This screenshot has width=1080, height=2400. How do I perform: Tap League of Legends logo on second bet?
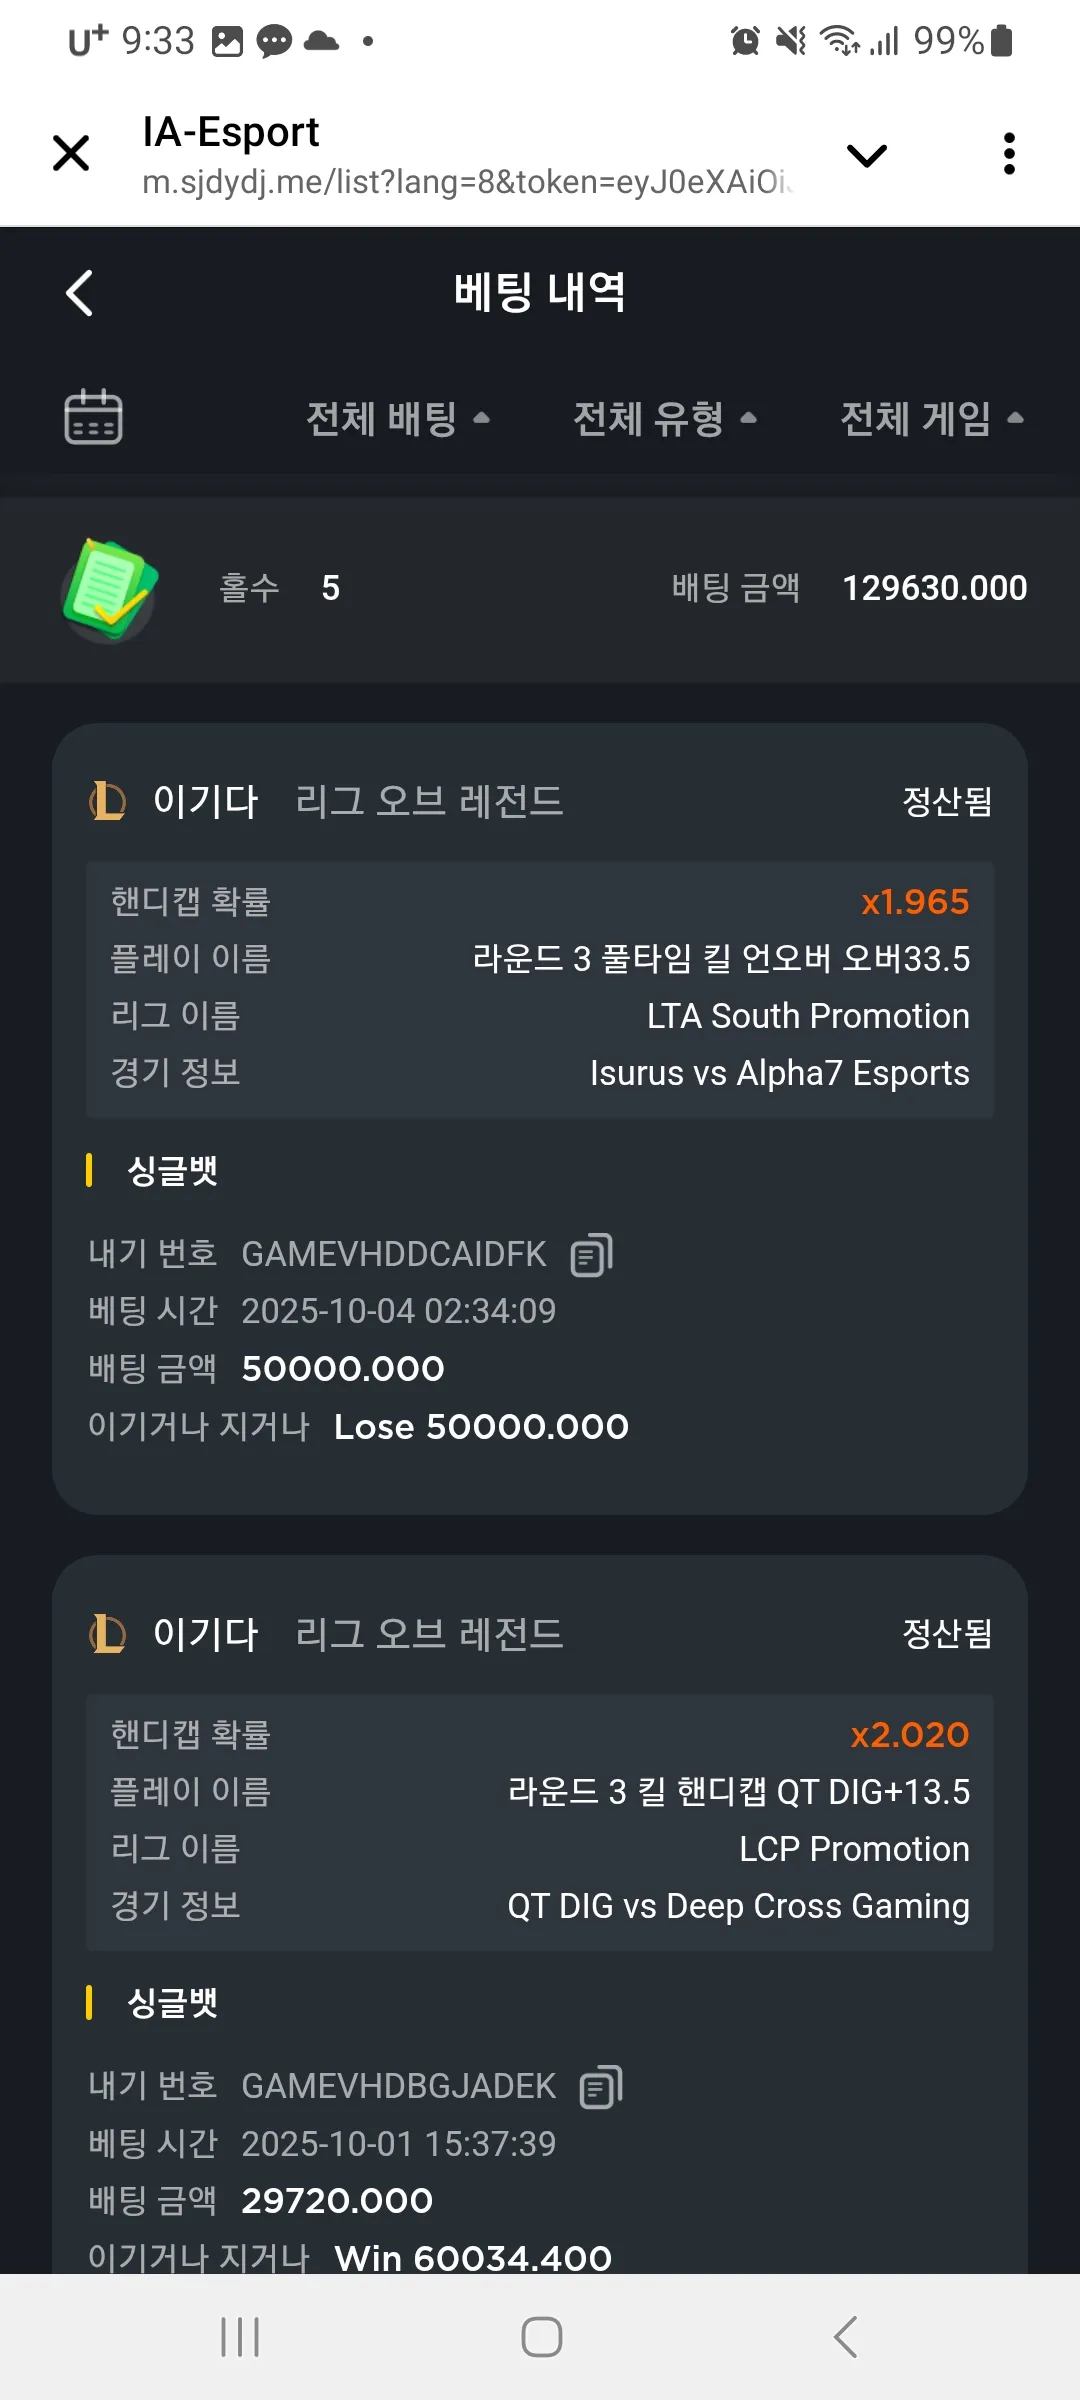click(x=107, y=1634)
